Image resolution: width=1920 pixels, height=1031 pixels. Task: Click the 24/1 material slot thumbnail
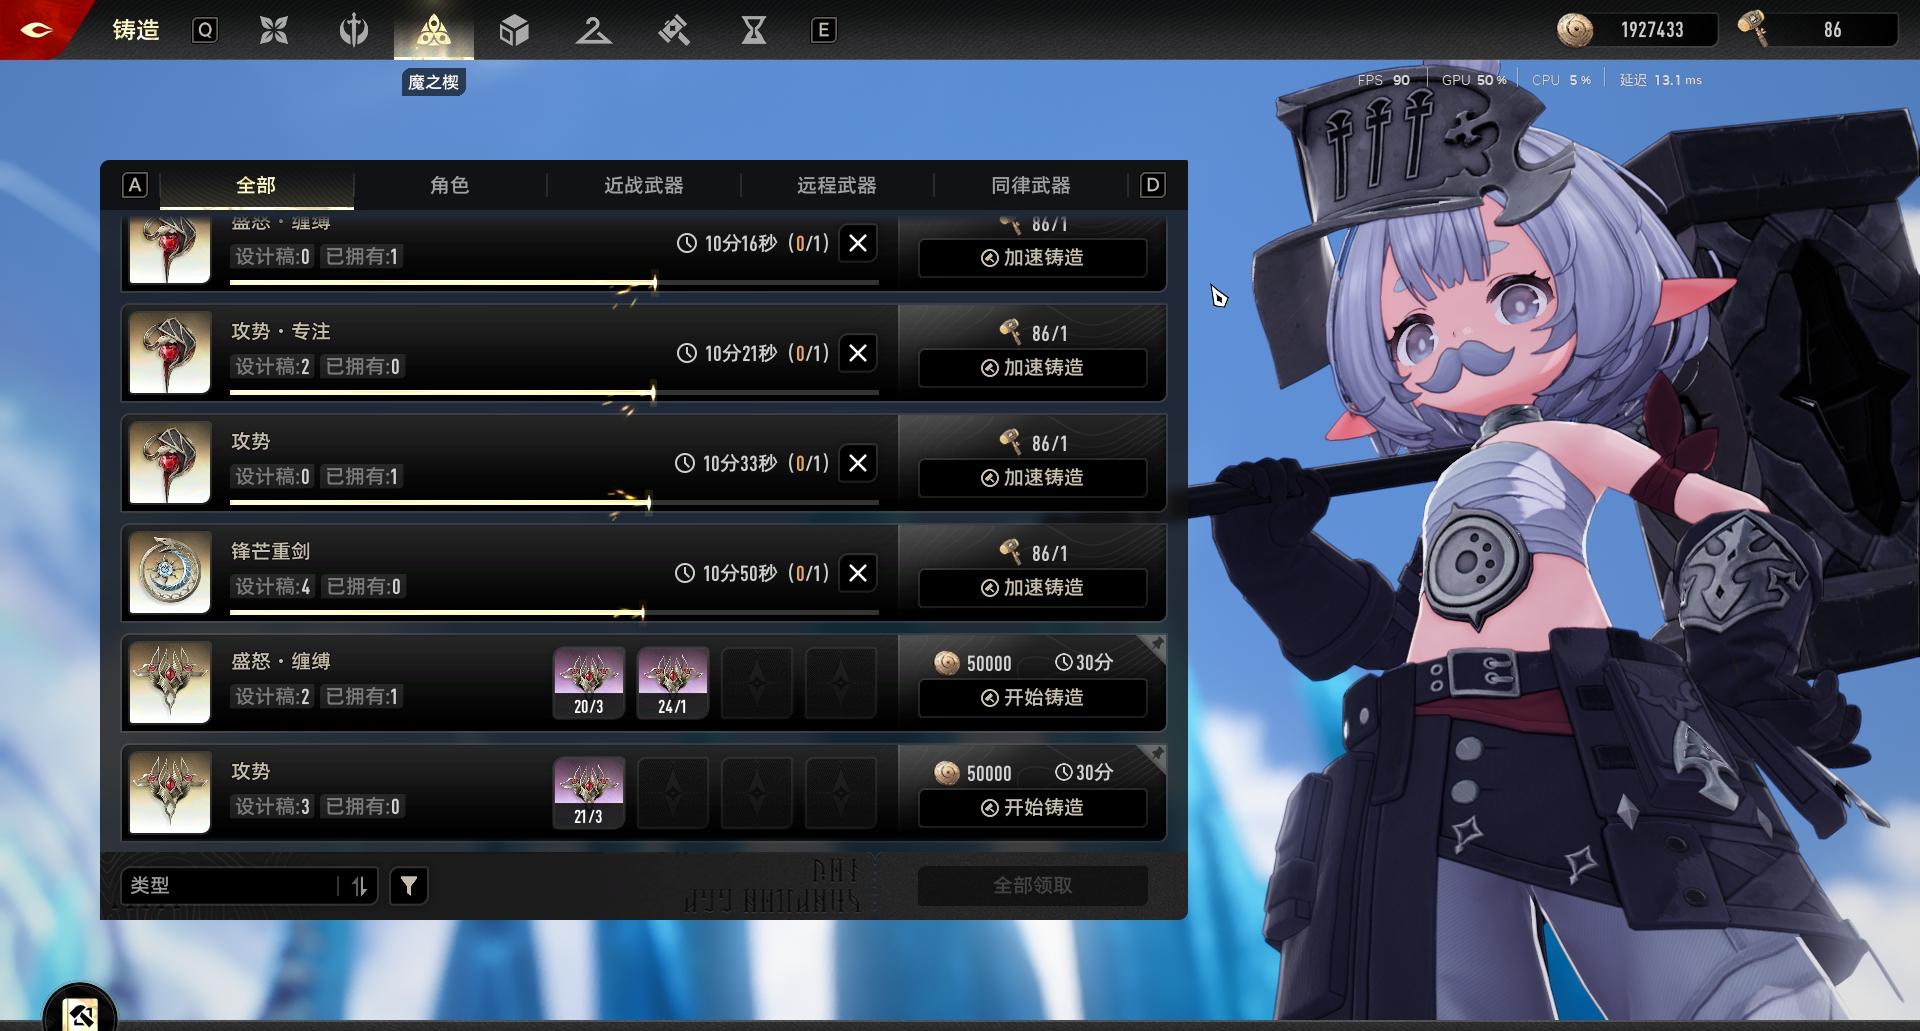tap(672, 682)
